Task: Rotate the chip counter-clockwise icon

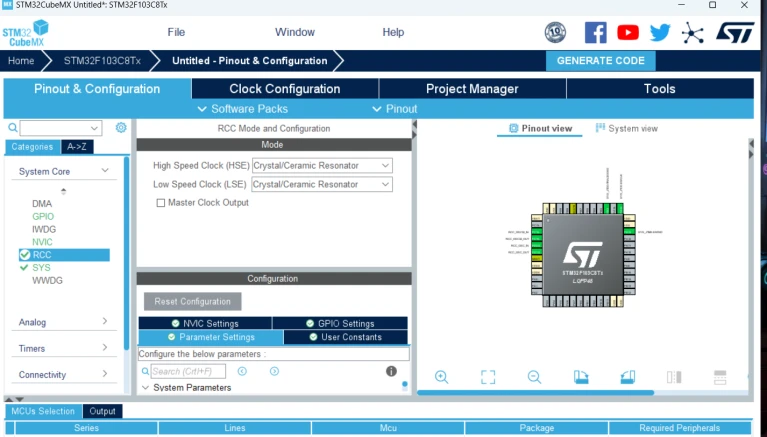Action: (x=628, y=377)
